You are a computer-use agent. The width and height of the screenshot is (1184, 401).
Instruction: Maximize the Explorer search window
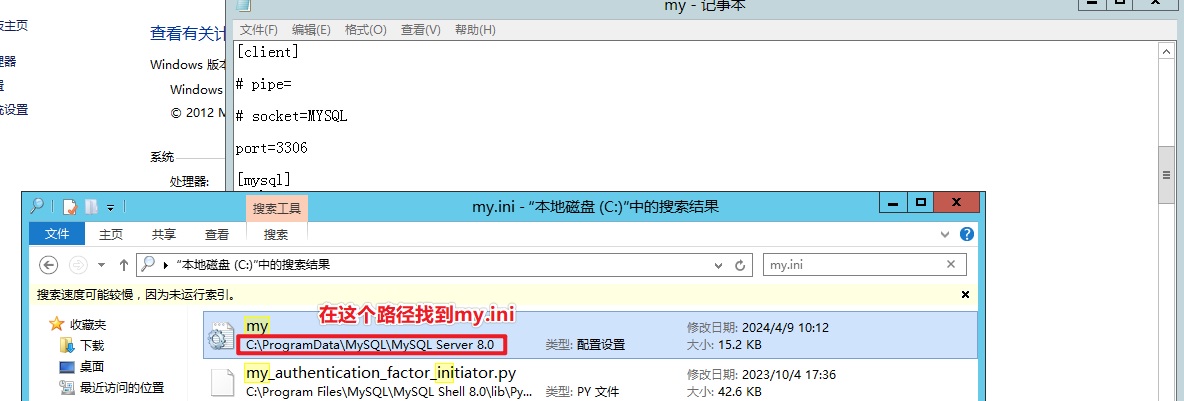pyautogui.click(x=920, y=203)
